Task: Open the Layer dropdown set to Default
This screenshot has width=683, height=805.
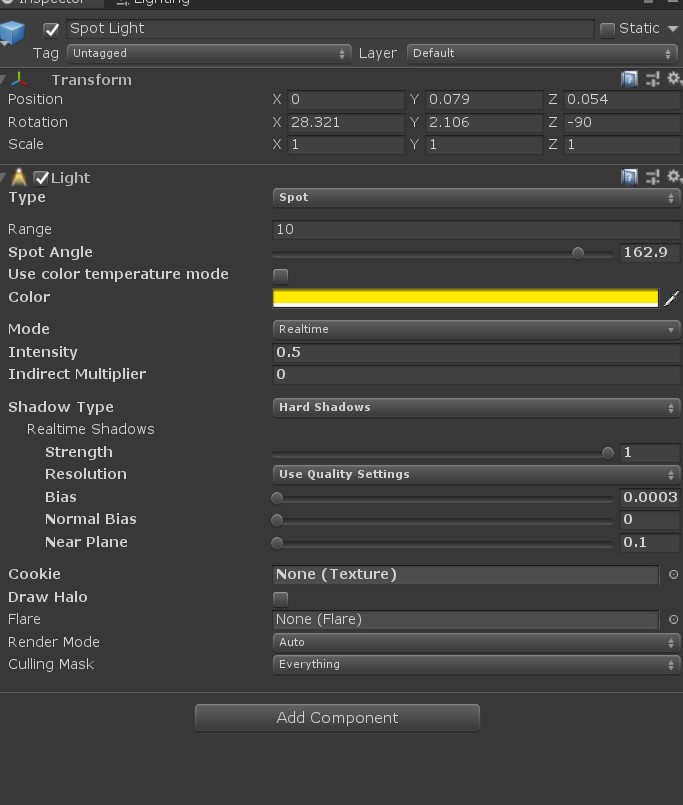Action: (540, 53)
